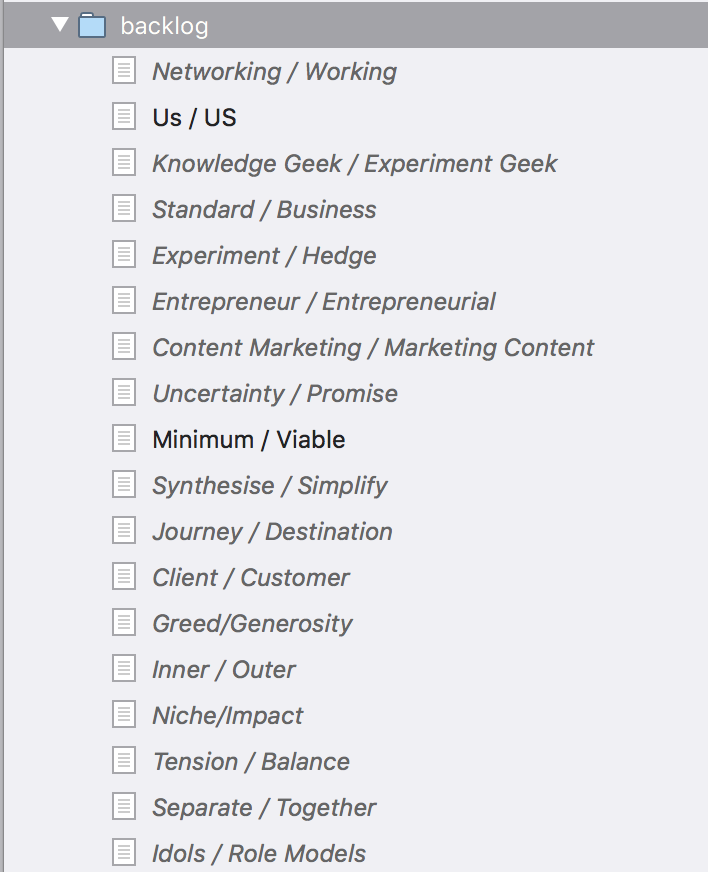Click document icon for Knowledge Geek / Experiment Geek

click(x=123, y=163)
